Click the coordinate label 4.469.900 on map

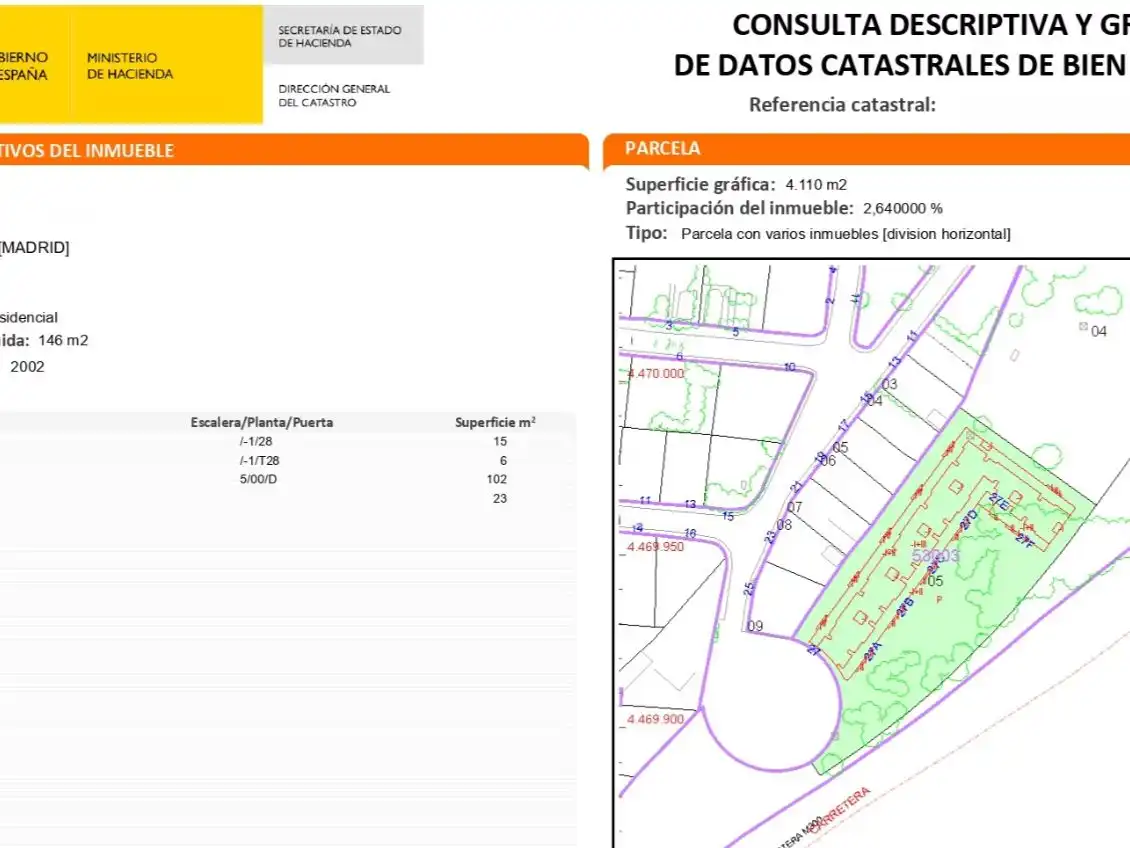[x=655, y=719]
